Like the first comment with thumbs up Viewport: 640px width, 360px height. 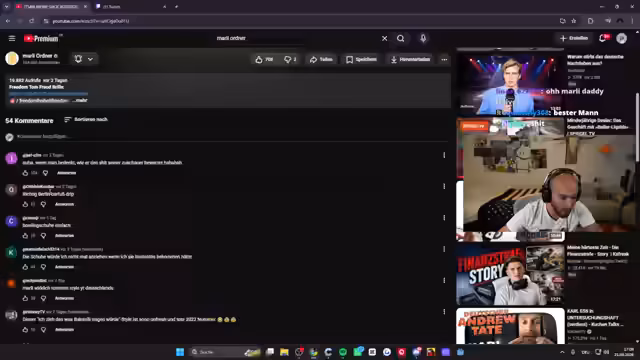[x=25, y=173]
